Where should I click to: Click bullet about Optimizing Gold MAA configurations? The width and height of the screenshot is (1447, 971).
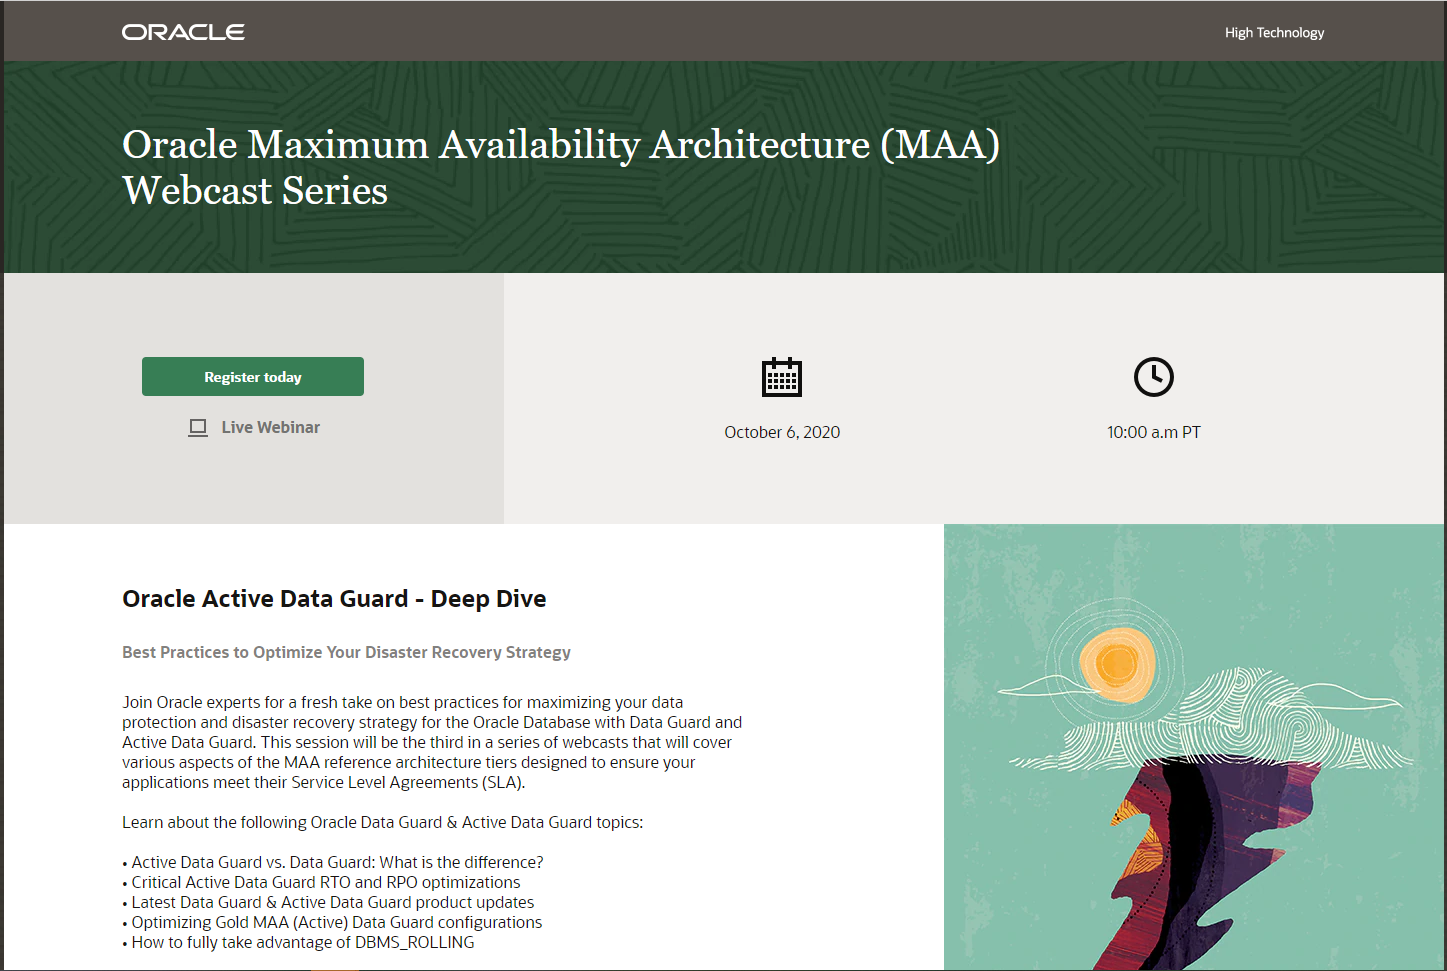coord(332,922)
